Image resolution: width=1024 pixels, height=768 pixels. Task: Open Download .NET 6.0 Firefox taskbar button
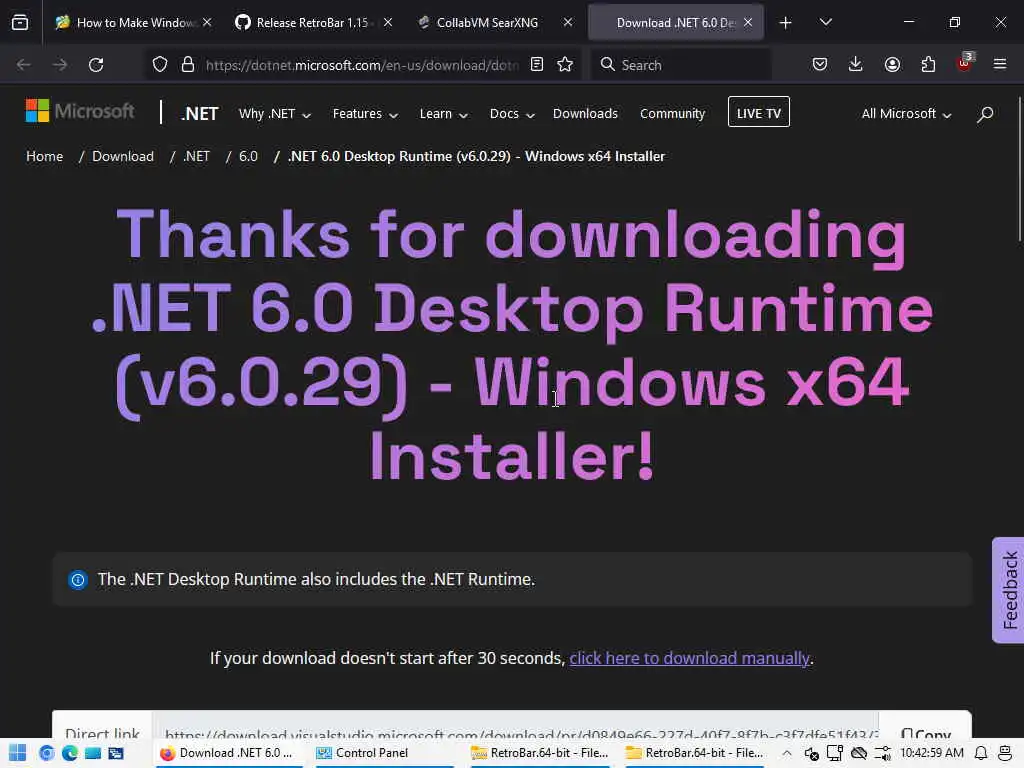(229, 753)
